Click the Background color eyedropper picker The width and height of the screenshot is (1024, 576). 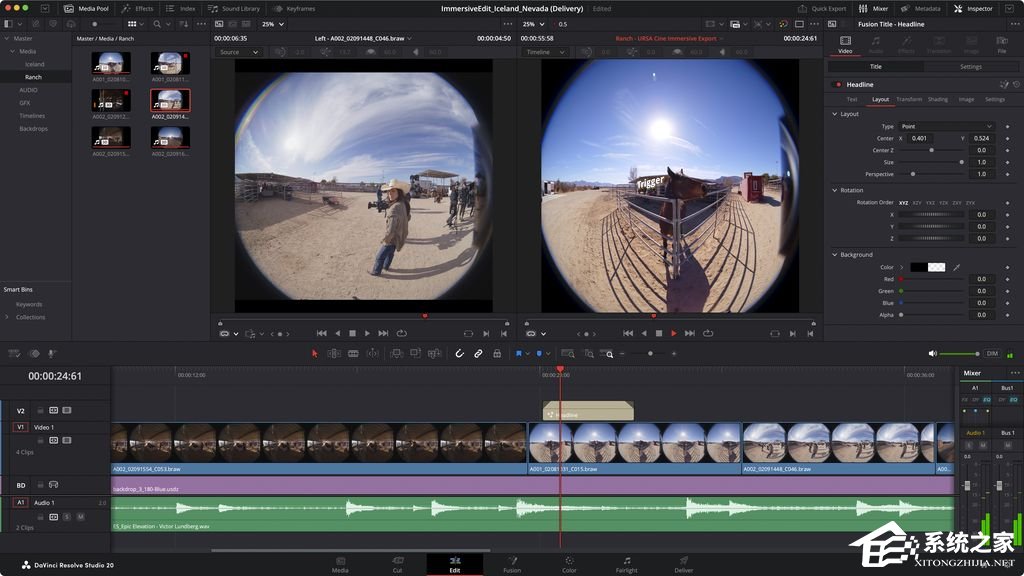coord(956,267)
